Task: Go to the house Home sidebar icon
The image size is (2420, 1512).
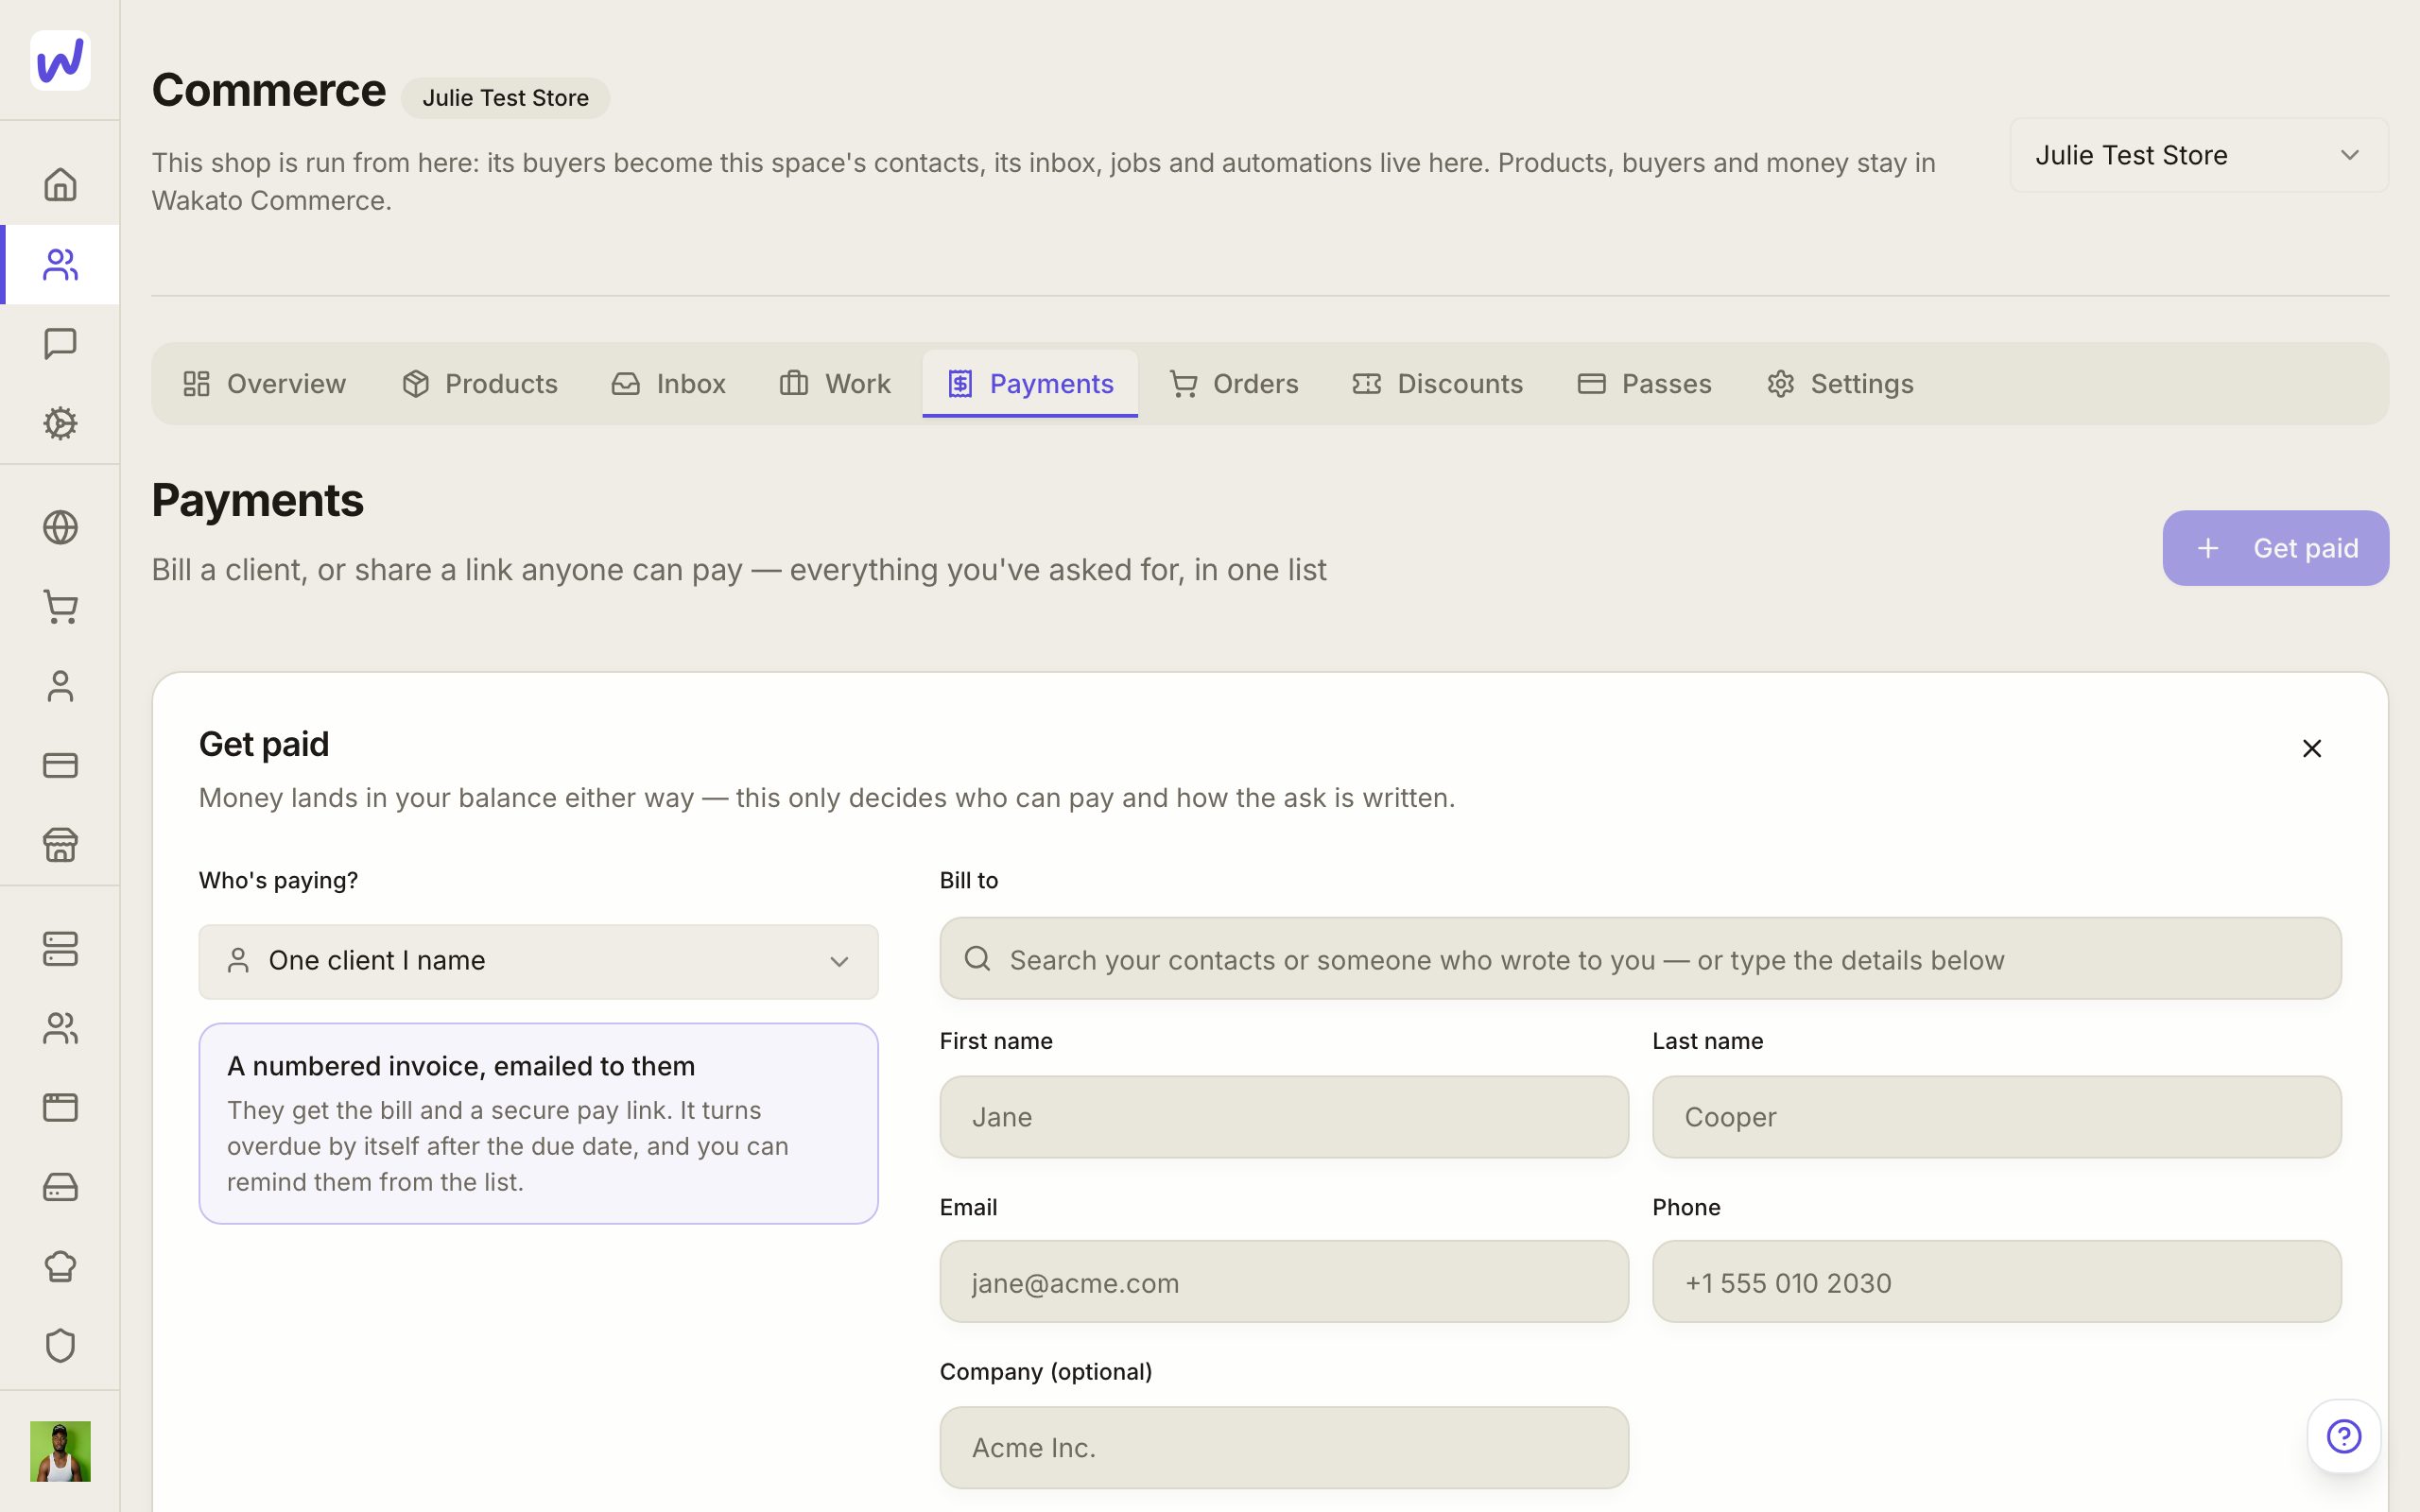Action: click(60, 185)
